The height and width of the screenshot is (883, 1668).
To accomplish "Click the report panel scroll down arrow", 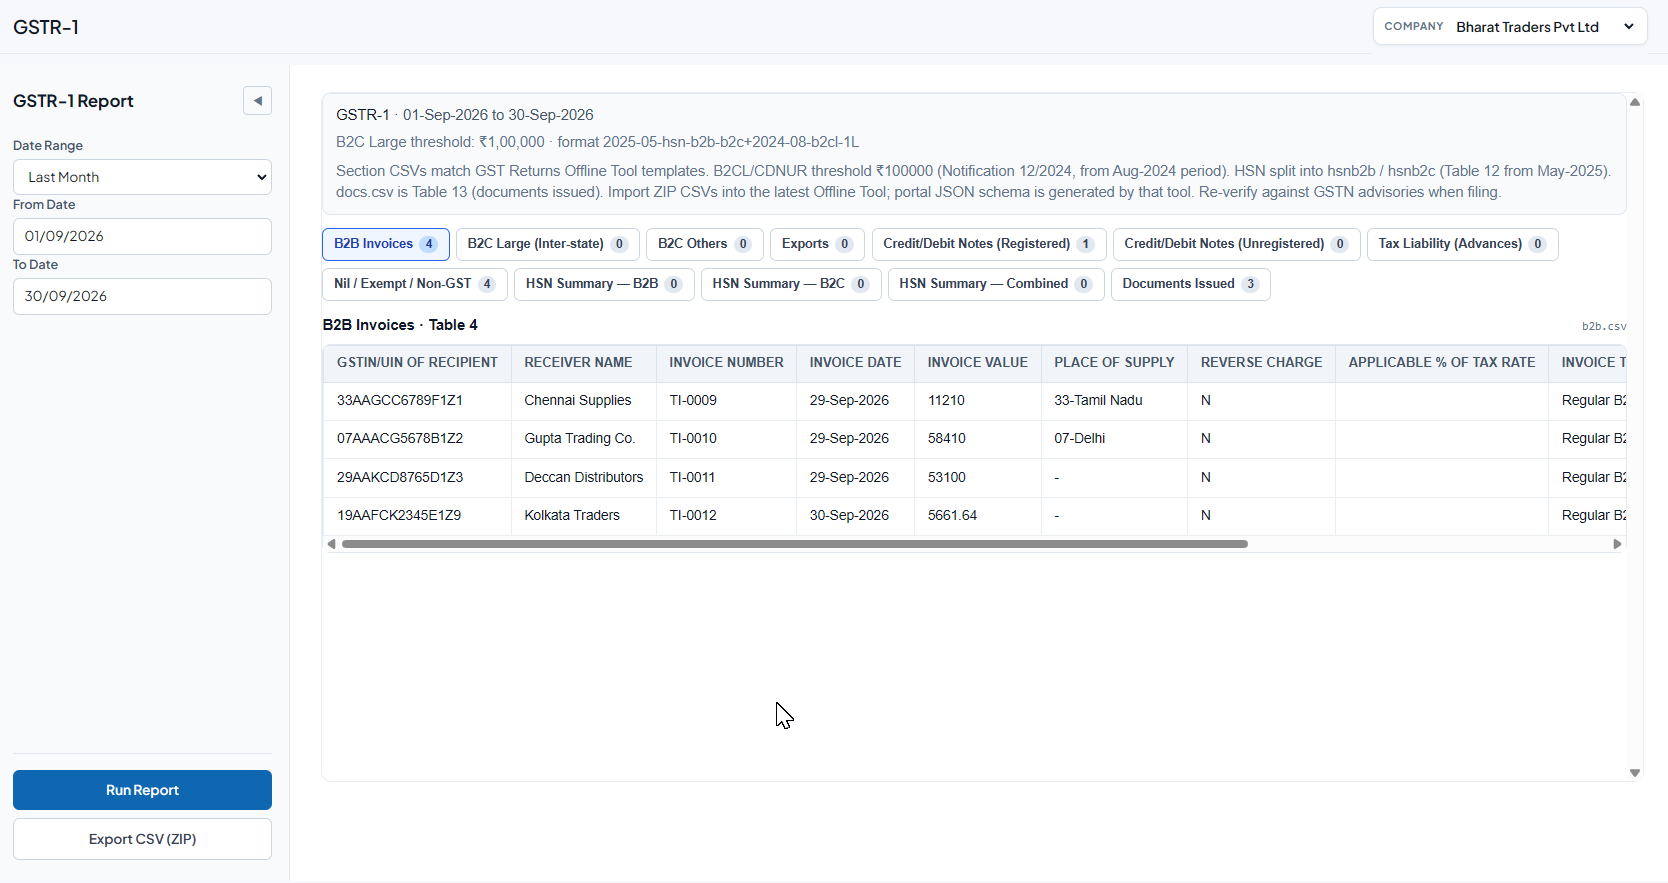I will pyautogui.click(x=1635, y=773).
